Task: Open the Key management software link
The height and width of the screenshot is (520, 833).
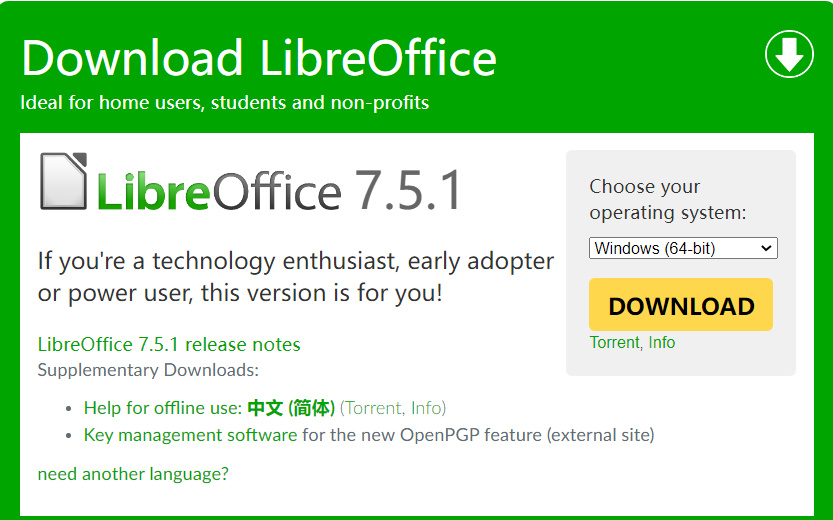Action: pos(190,435)
